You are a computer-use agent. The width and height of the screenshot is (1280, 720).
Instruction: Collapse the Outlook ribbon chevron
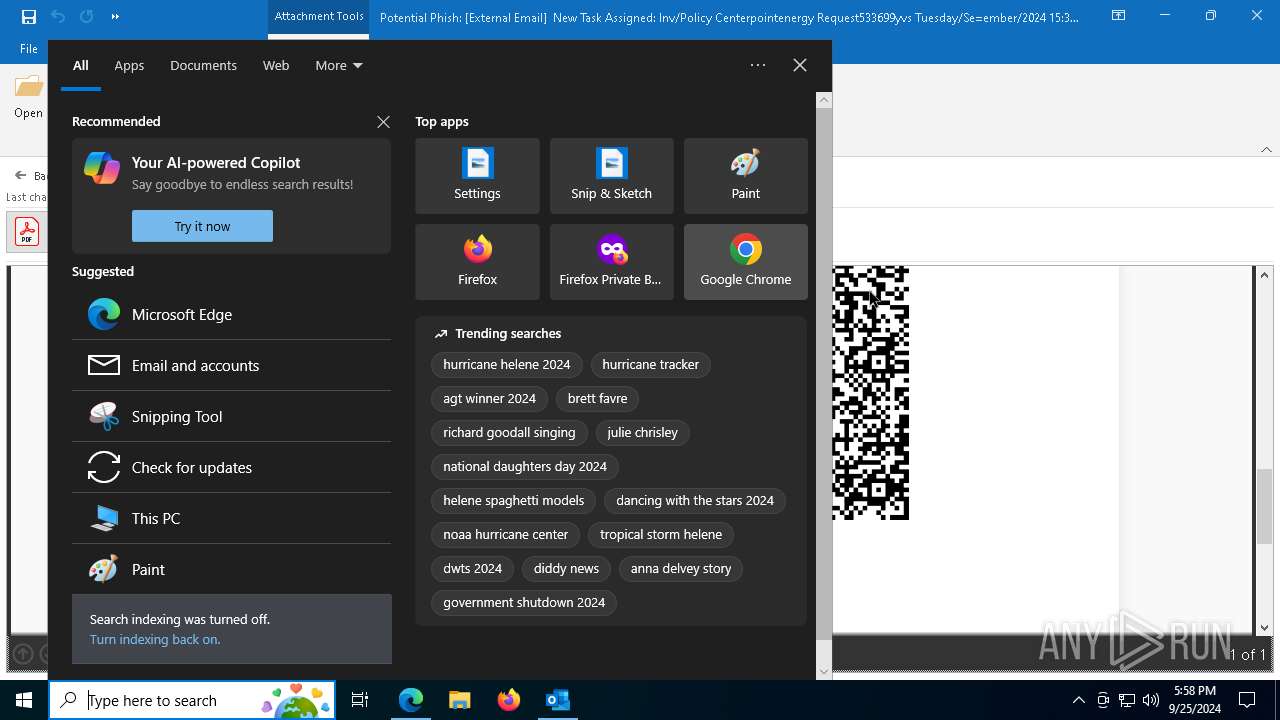(1266, 149)
